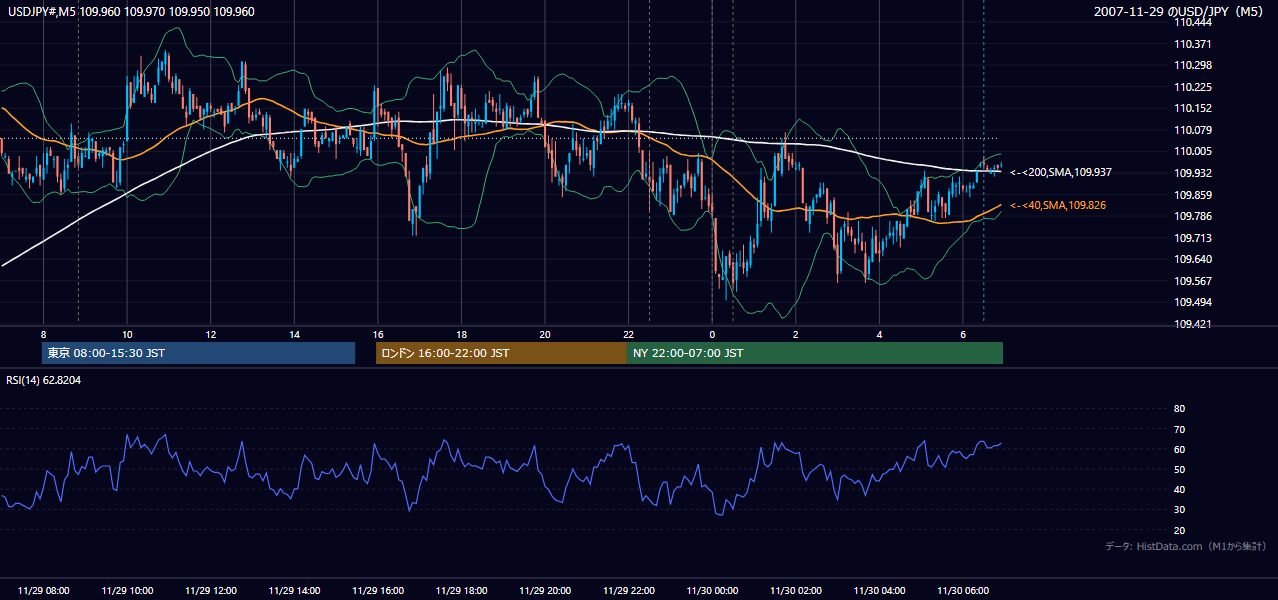Click the hour label 4 under the price chart
This screenshot has height=600, width=1278.
pos(879,334)
